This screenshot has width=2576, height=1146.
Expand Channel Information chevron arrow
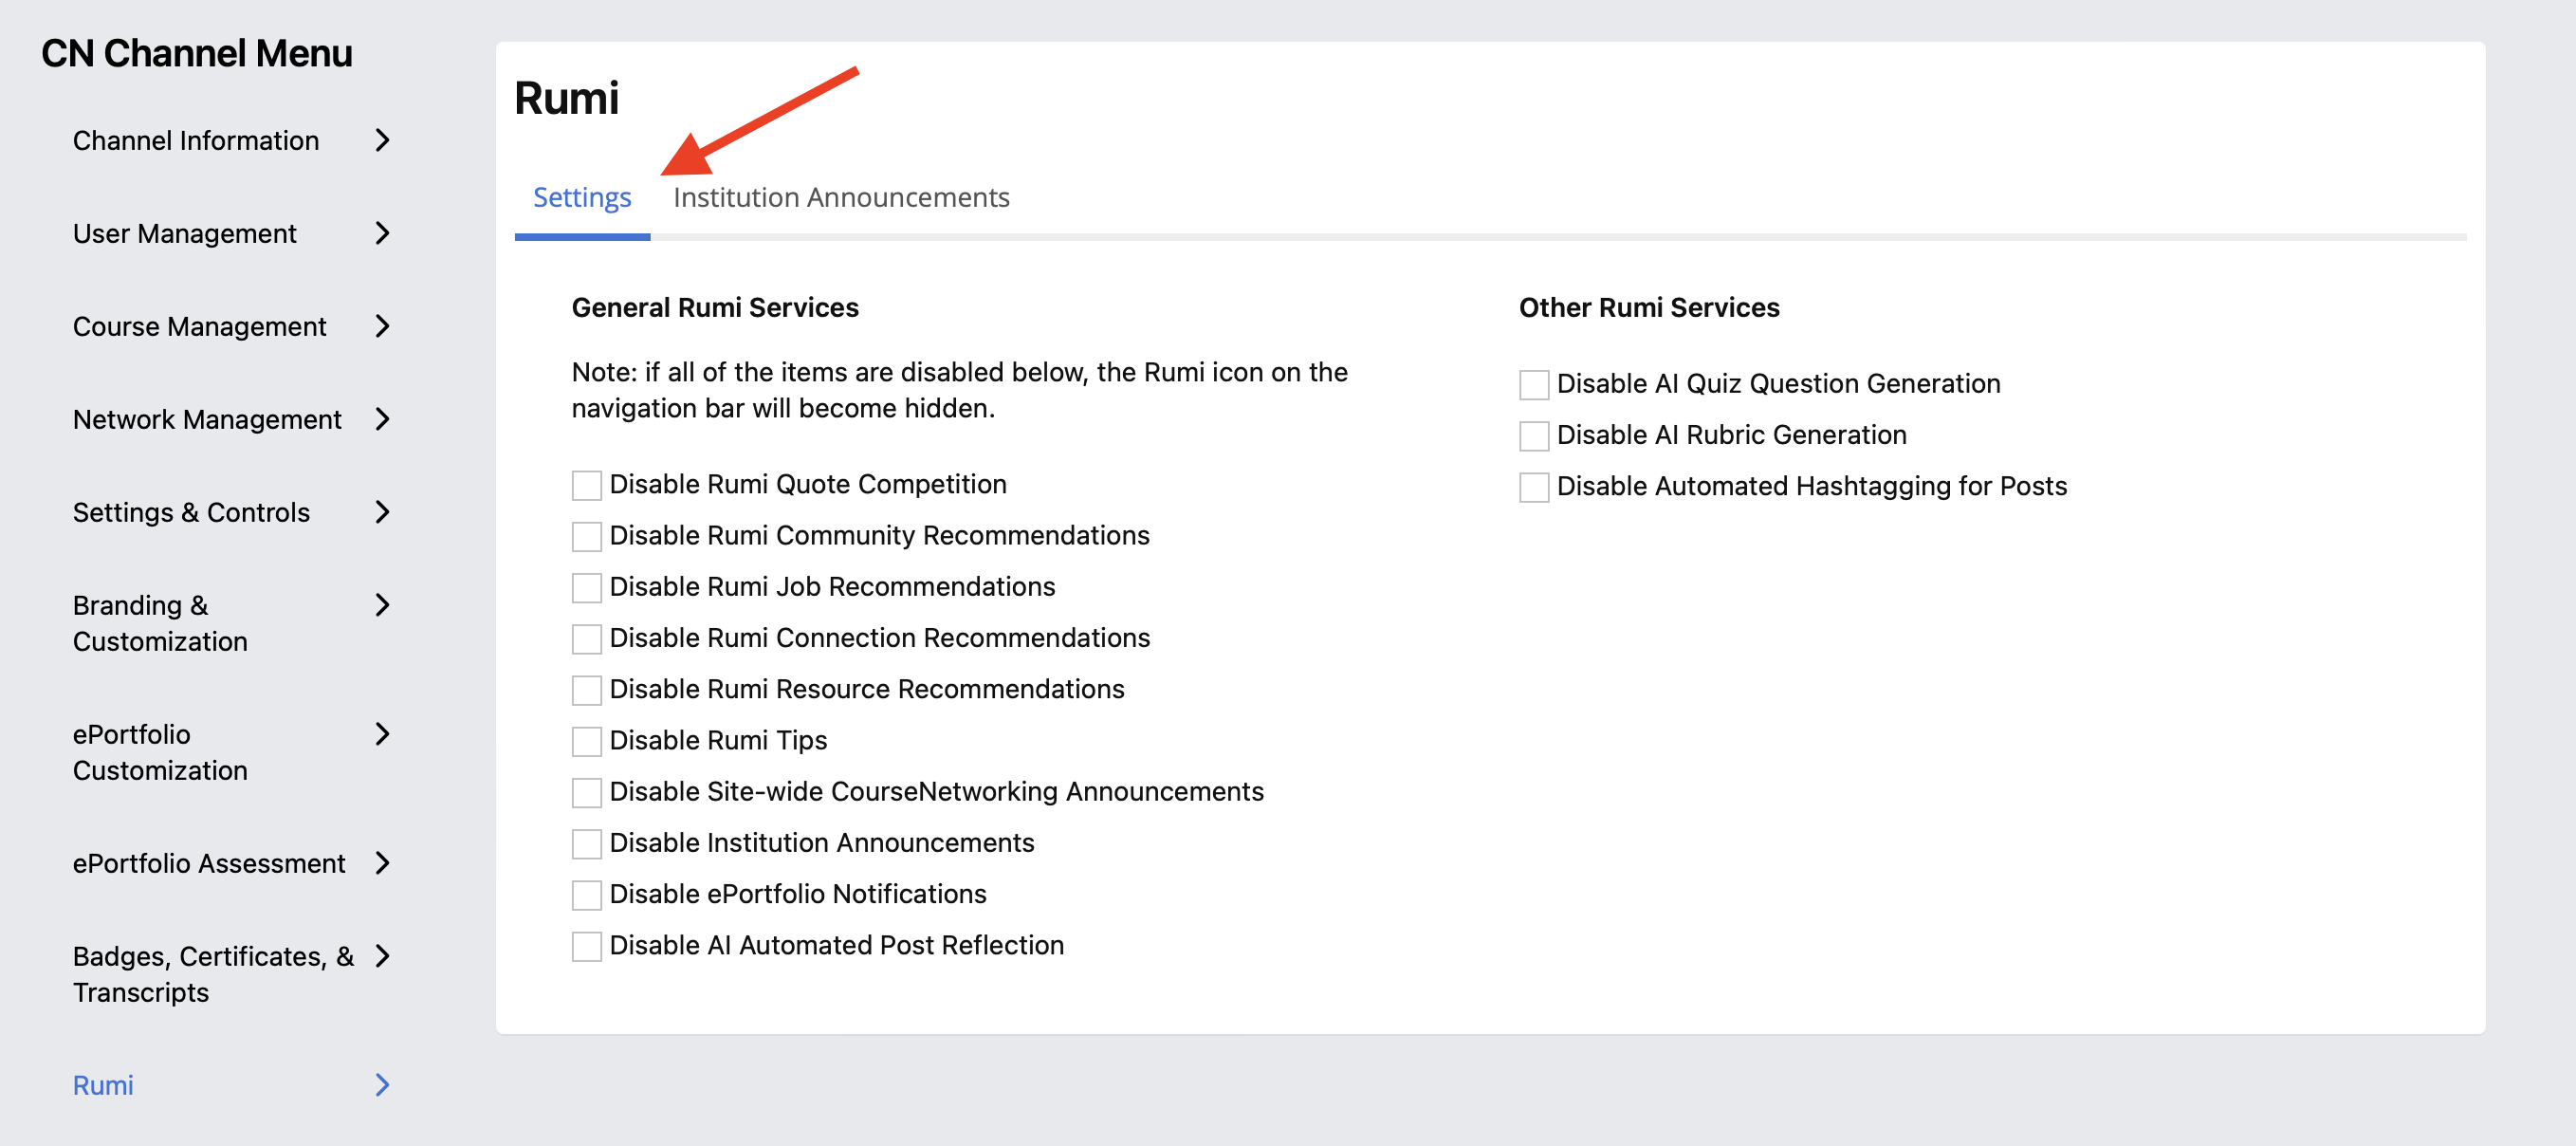click(x=382, y=140)
